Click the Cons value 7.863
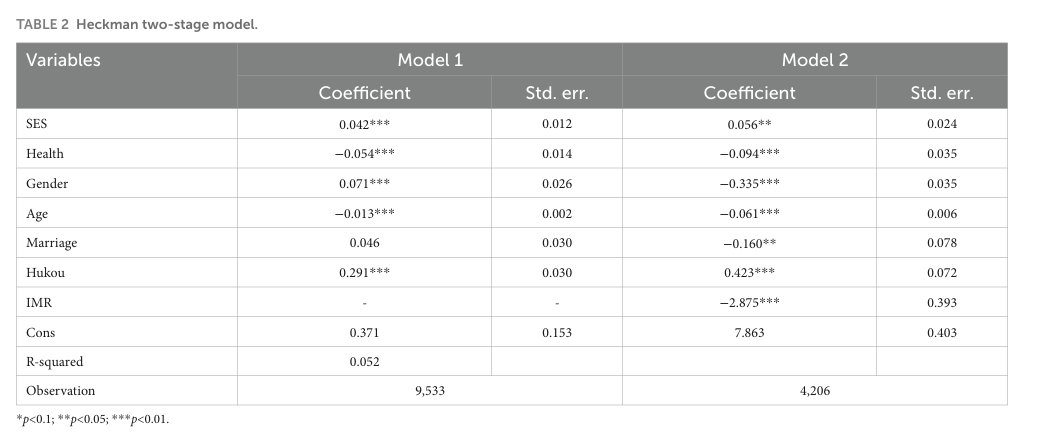The width and height of the screenshot is (1040, 439). click(749, 332)
